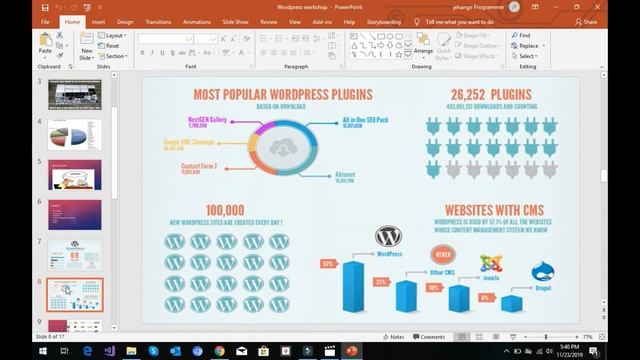The height and width of the screenshot is (360, 640).
Task: Open Google Chrome from the taskbar
Action: [x=220, y=351]
